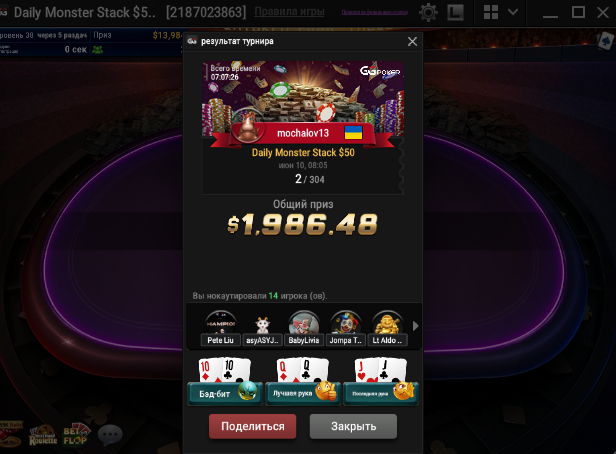Expand the dropdown arrow beside grid icon
616x454 pixels.
tap(513, 12)
